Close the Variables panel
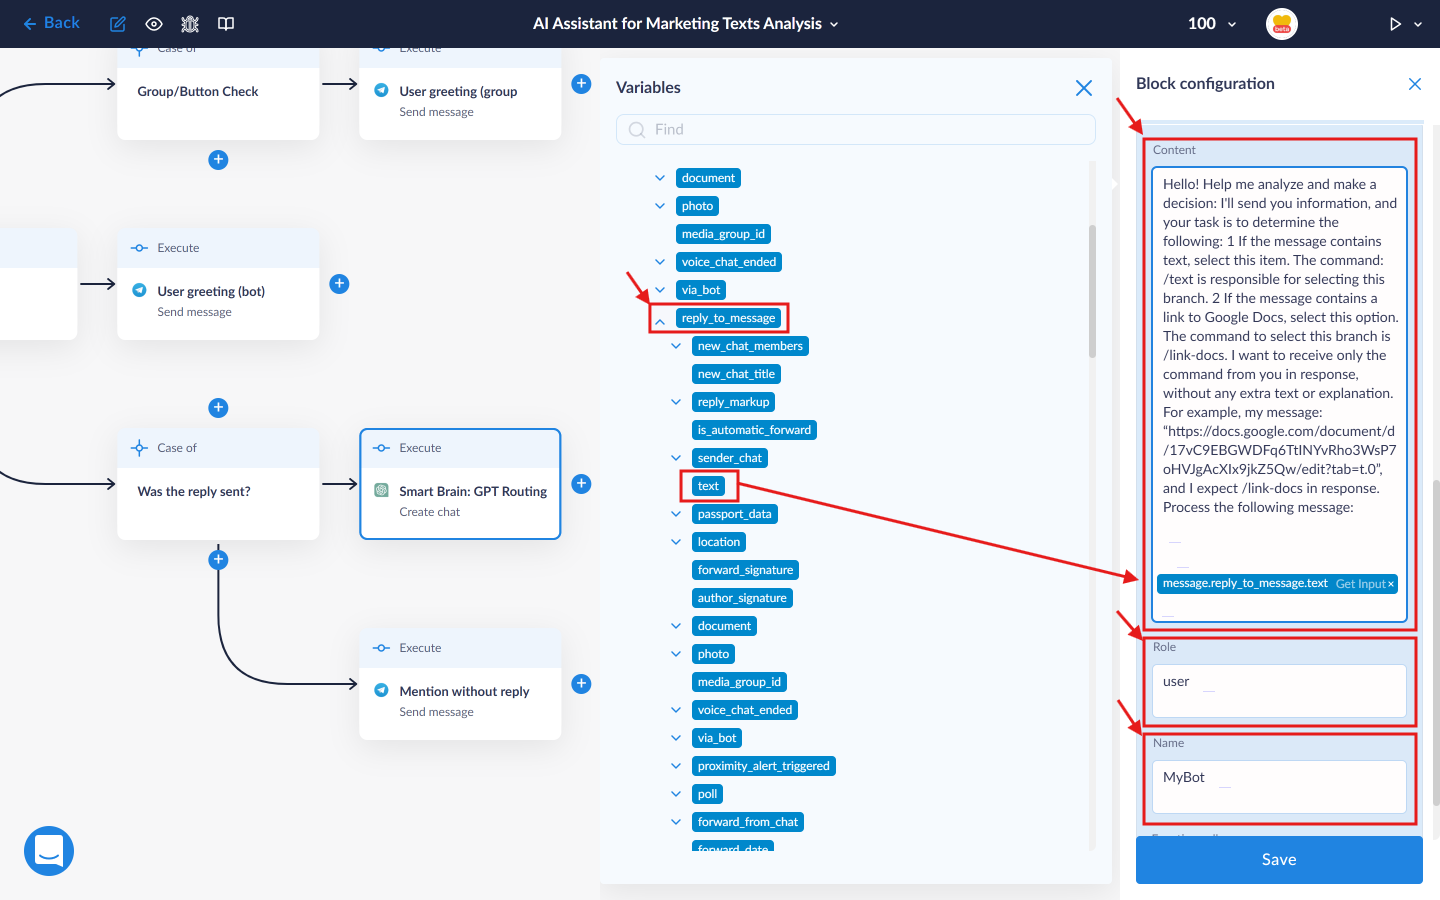This screenshot has height=900, width=1440. click(1083, 88)
